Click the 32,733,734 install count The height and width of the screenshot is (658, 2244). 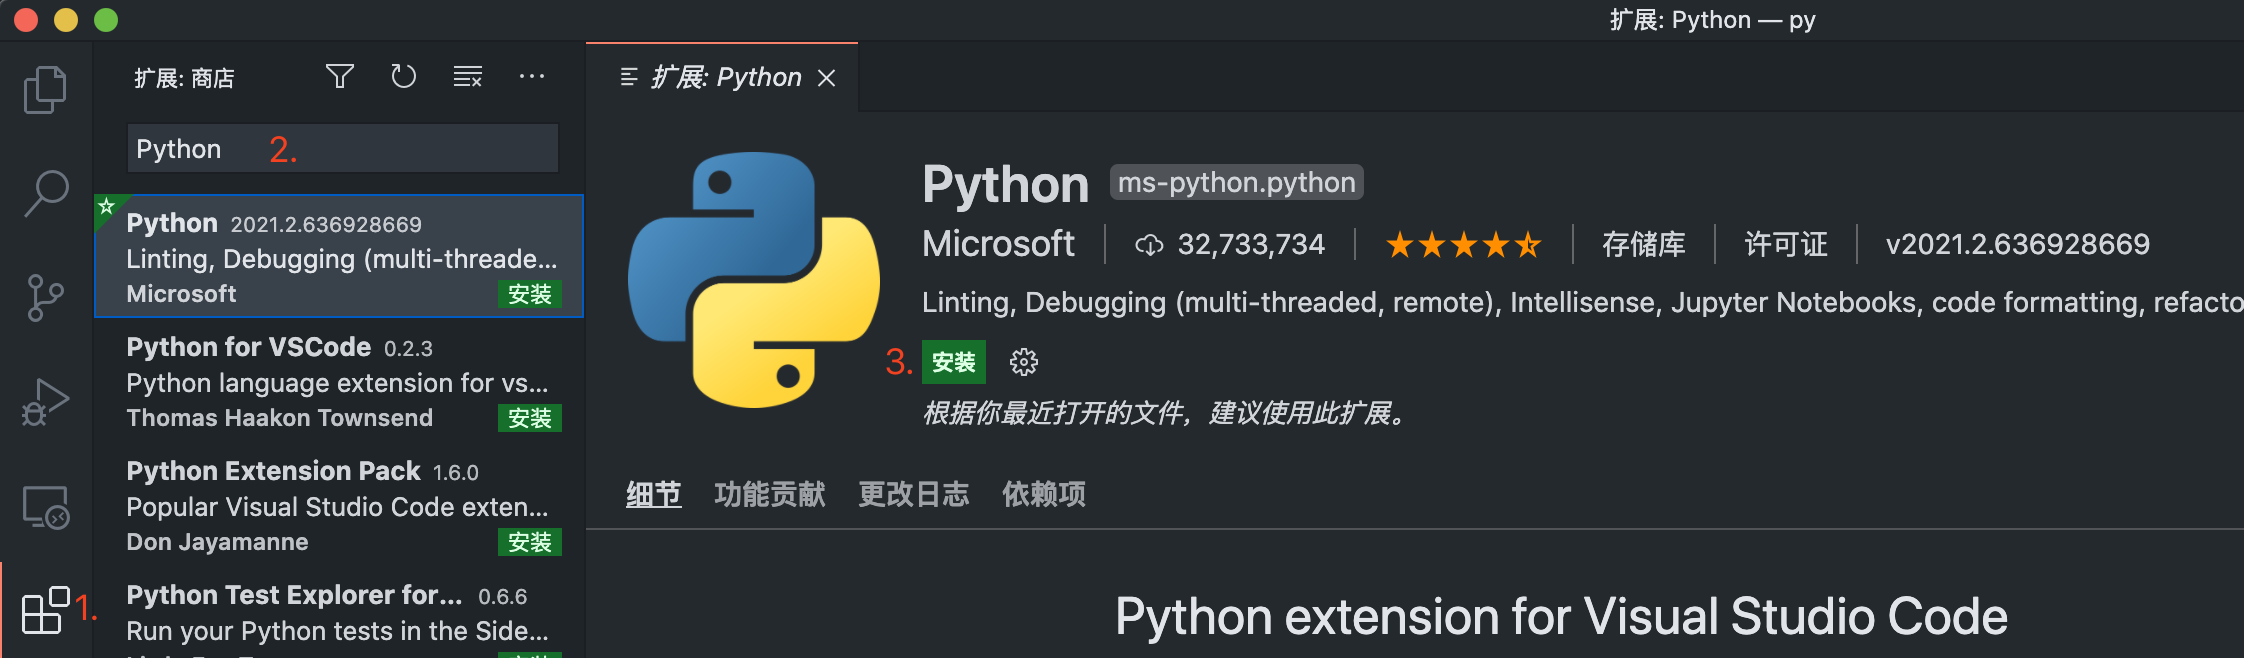pyautogui.click(x=1251, y=245)
